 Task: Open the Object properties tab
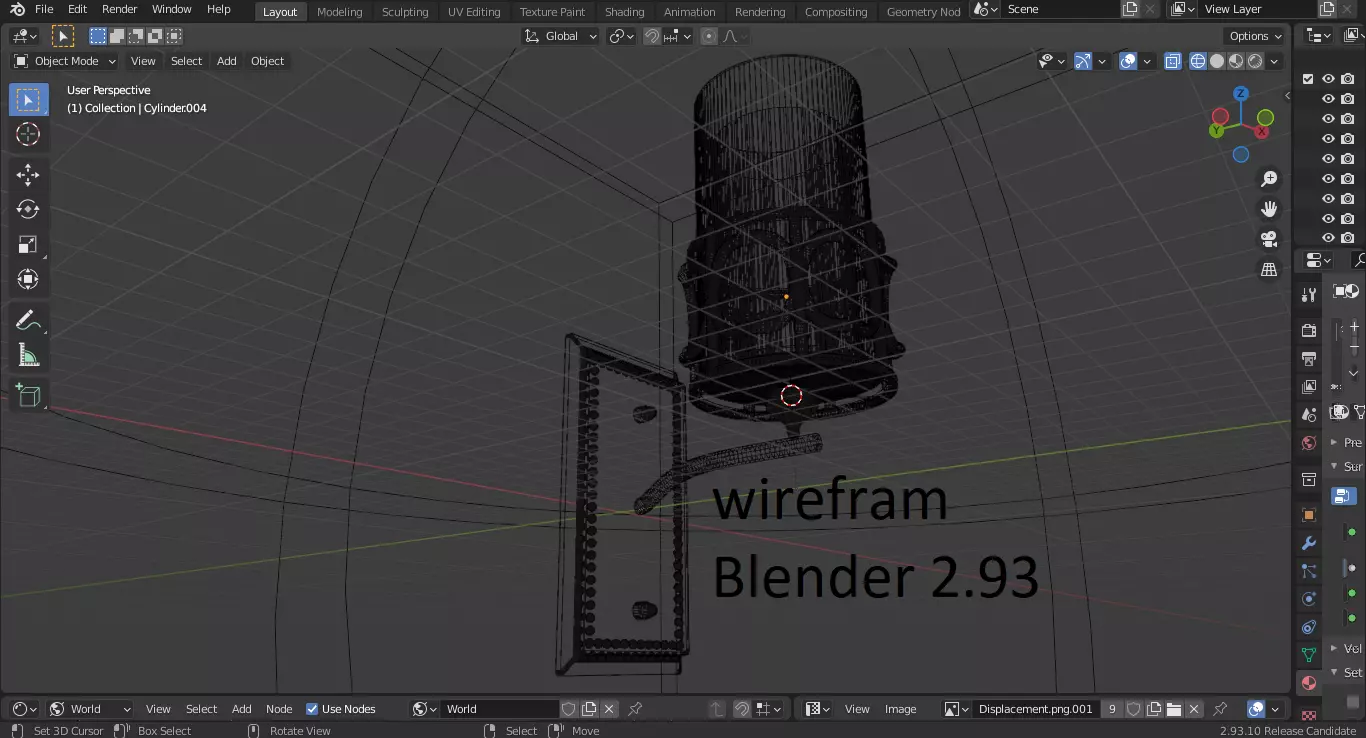pyautogui.click(x=1308, y=515)
